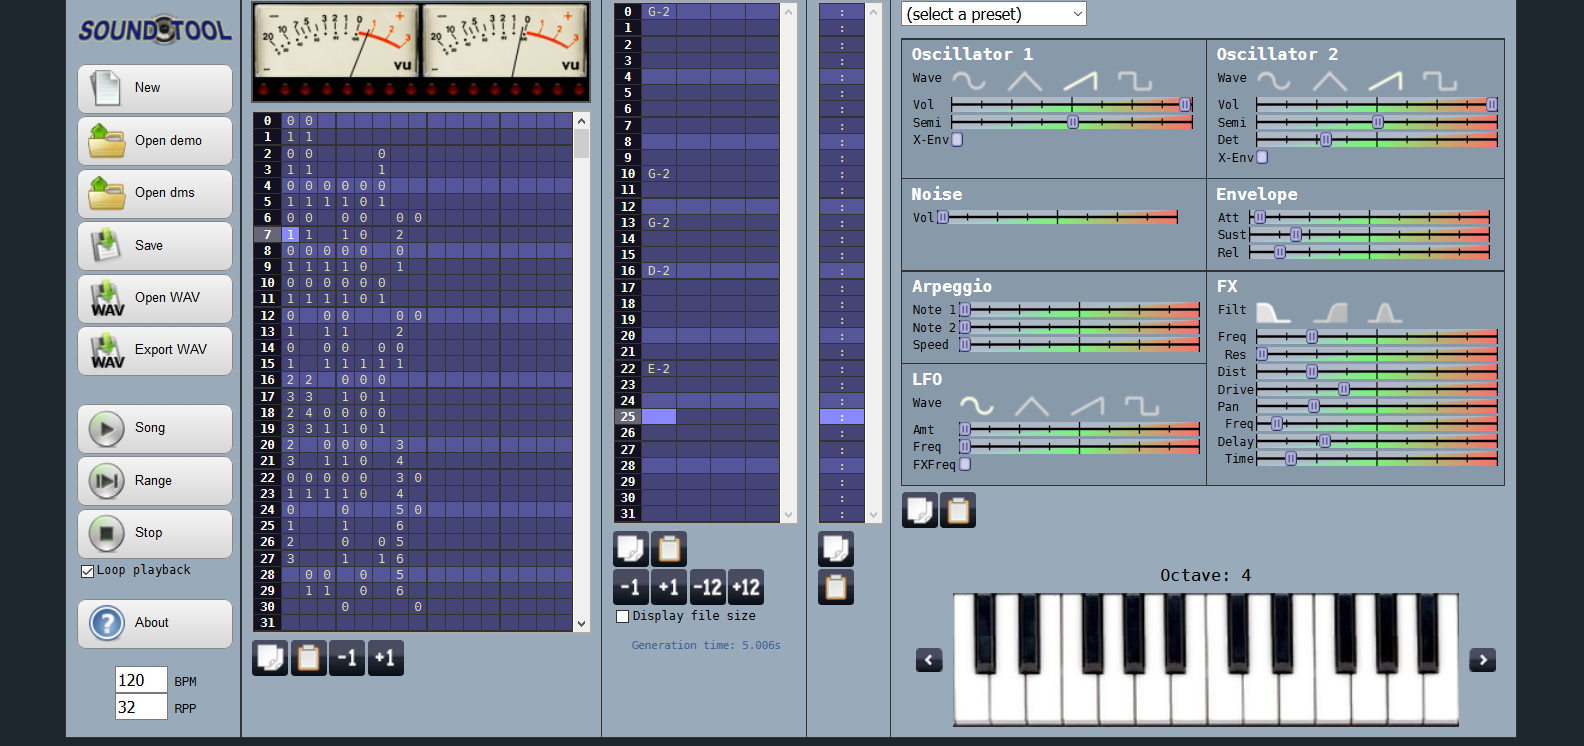Transpose pattern notes up twelve semitones

point(746,587)
